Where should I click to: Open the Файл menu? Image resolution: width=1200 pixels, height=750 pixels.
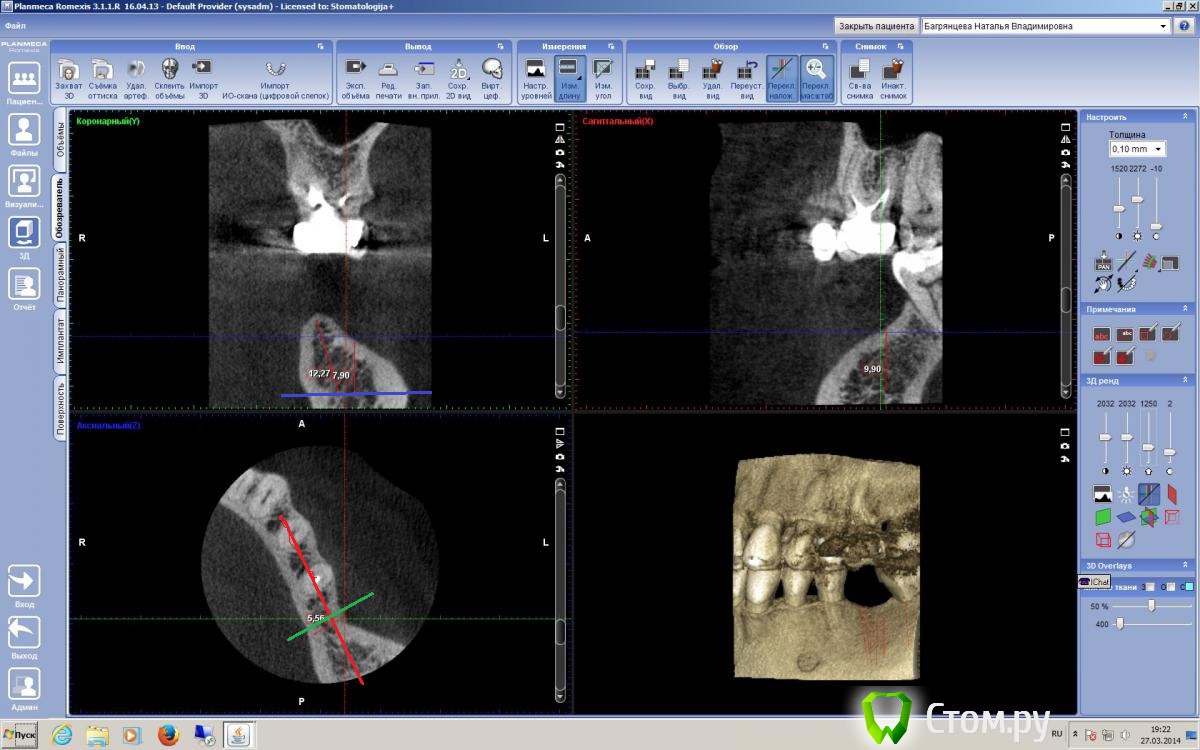[x=15, y=24]
